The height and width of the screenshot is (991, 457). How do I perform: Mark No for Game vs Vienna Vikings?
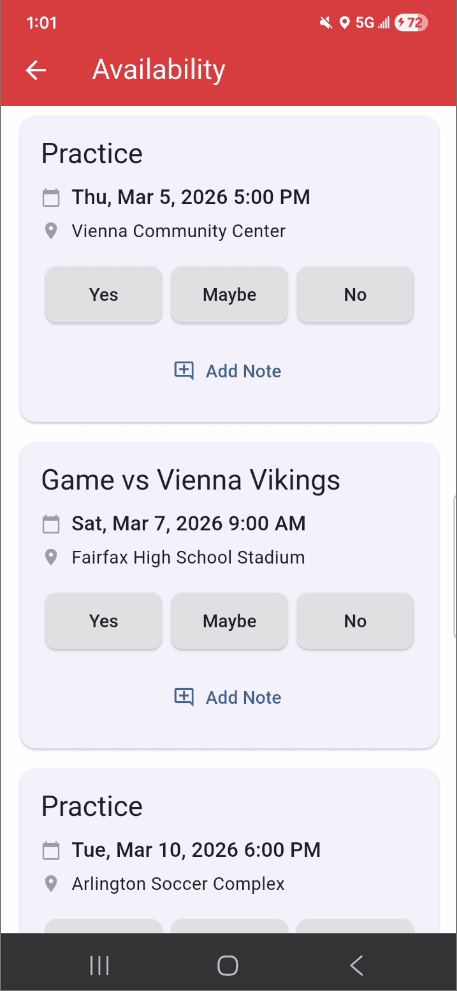(x=355, y=621)
